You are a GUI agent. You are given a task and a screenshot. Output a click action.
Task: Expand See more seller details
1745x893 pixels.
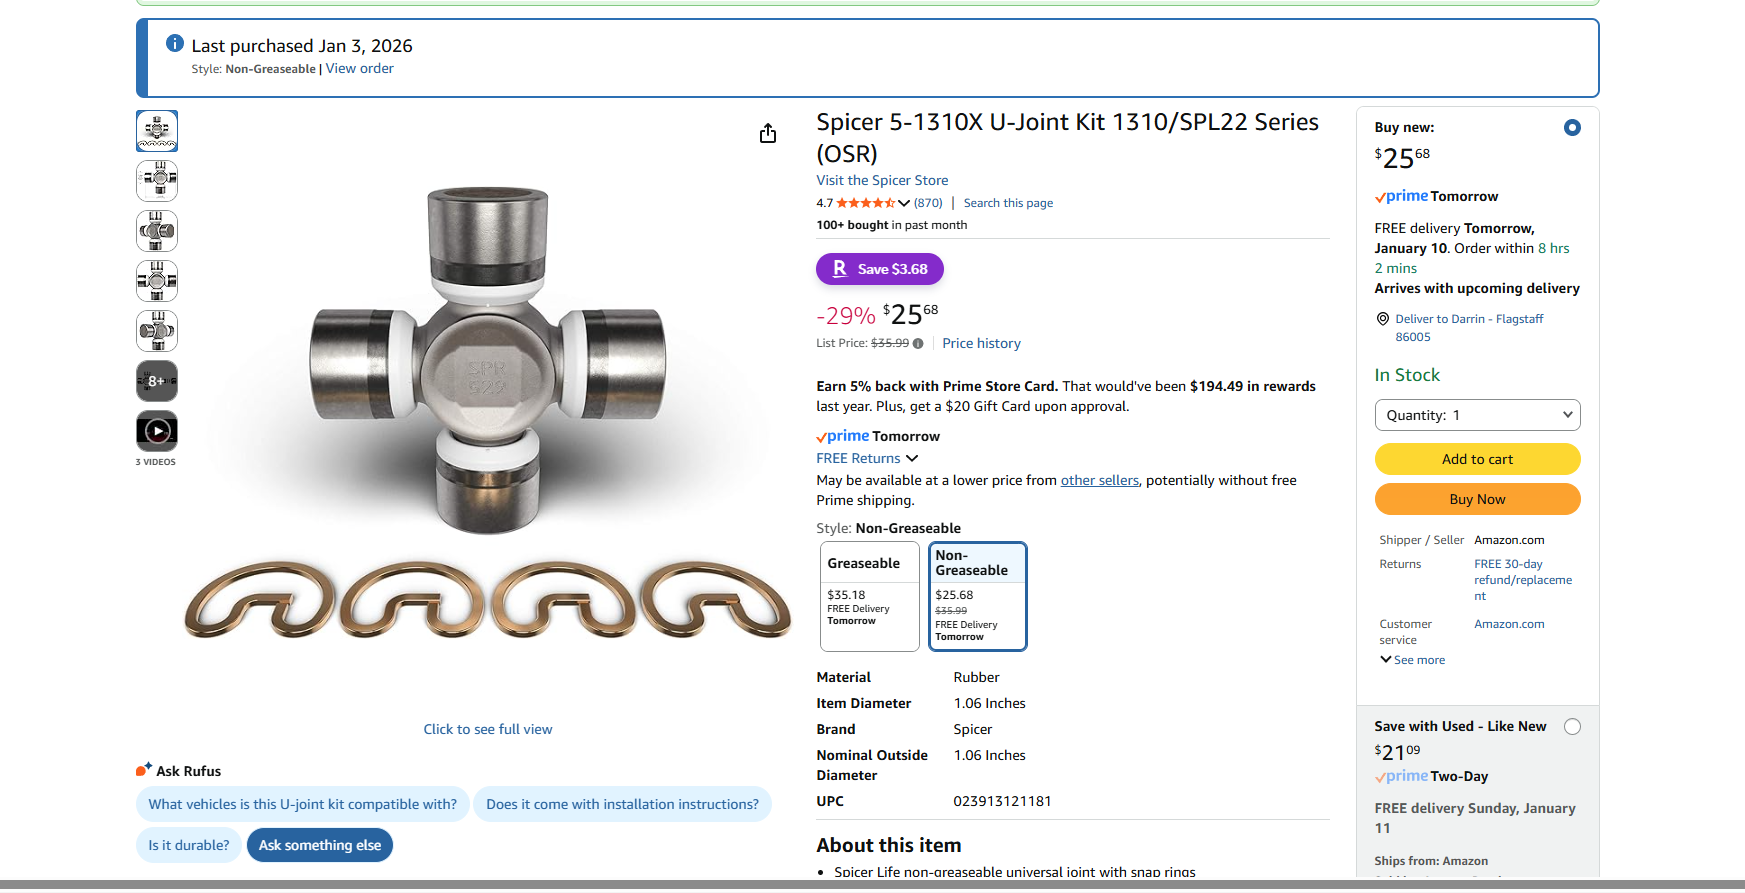pos(1413,660)
